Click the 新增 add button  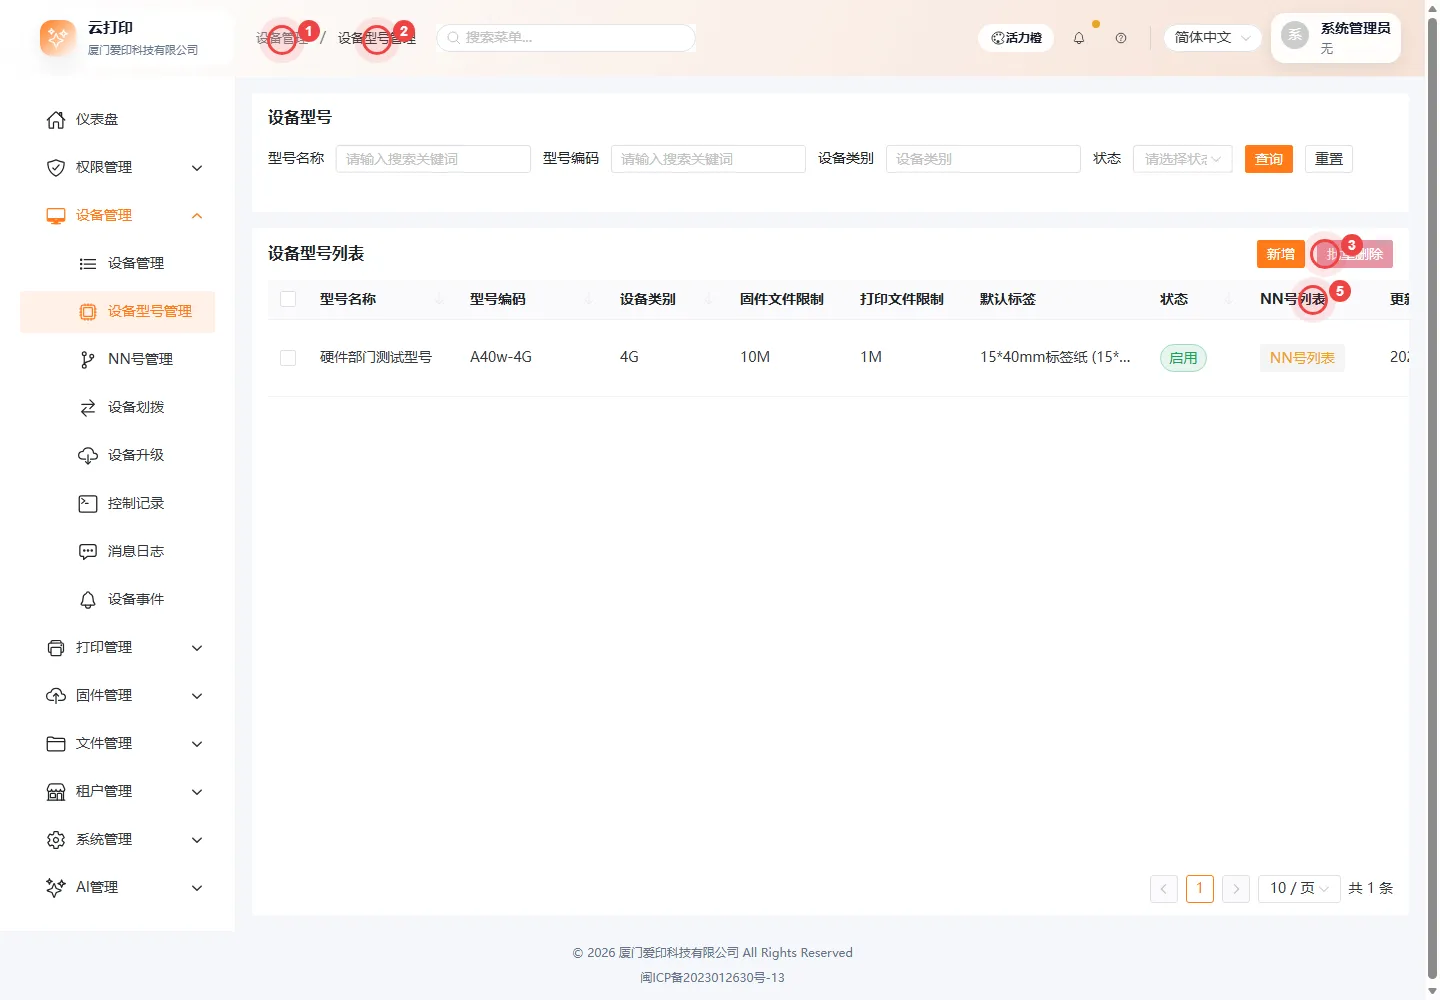coord(1281,254)
